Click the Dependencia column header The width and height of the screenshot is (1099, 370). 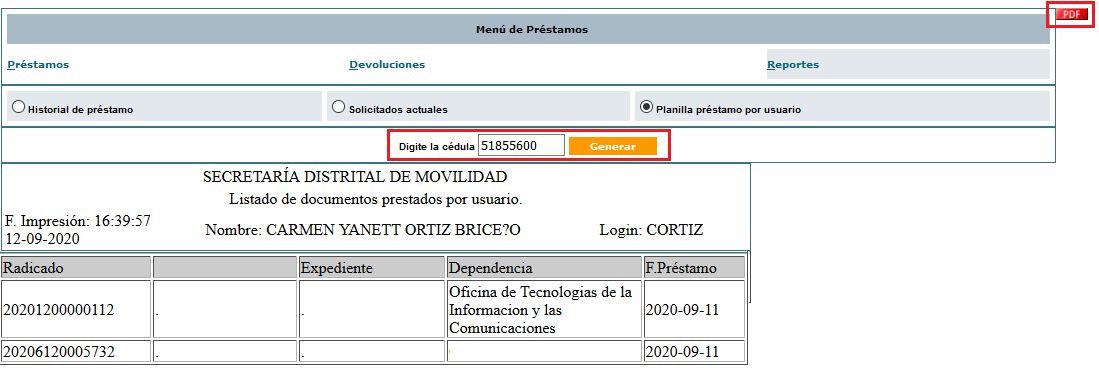545,268
